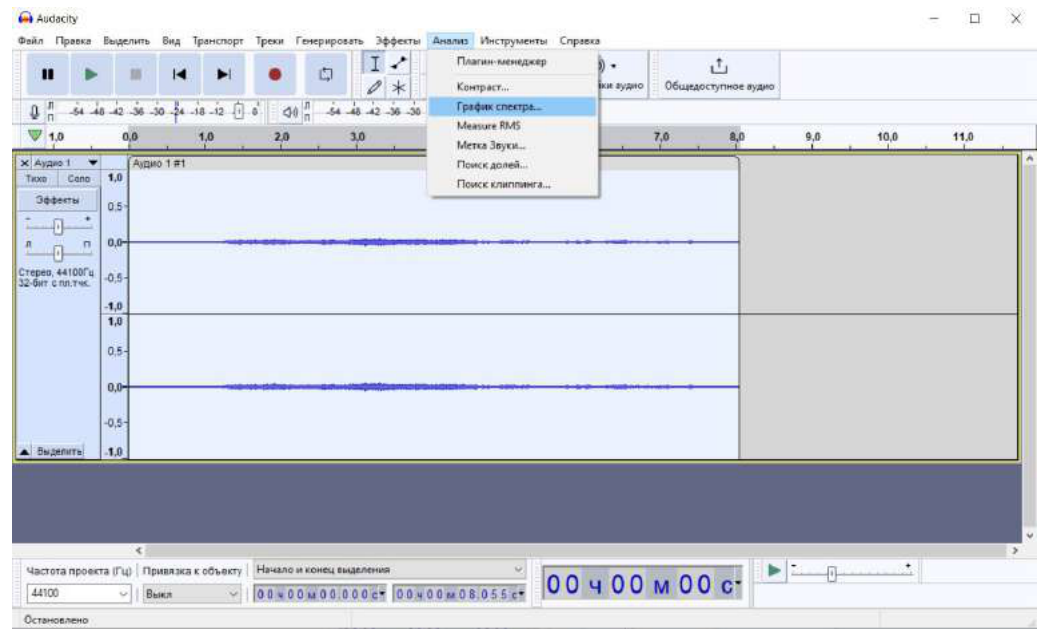This screenshot has height=640, width=1046.
Task: Choose График спектра from Анализ menu
Action: click(x=512, y=106)
